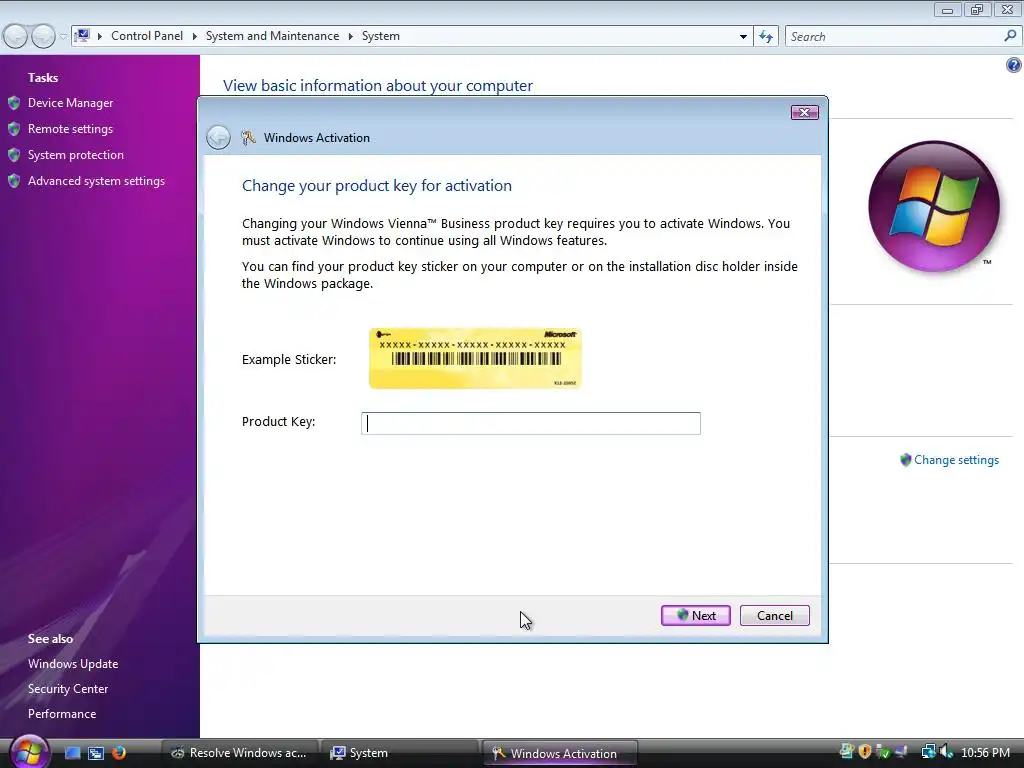
Task: Click the Windows logo orb image
Action: click(934, 206)
